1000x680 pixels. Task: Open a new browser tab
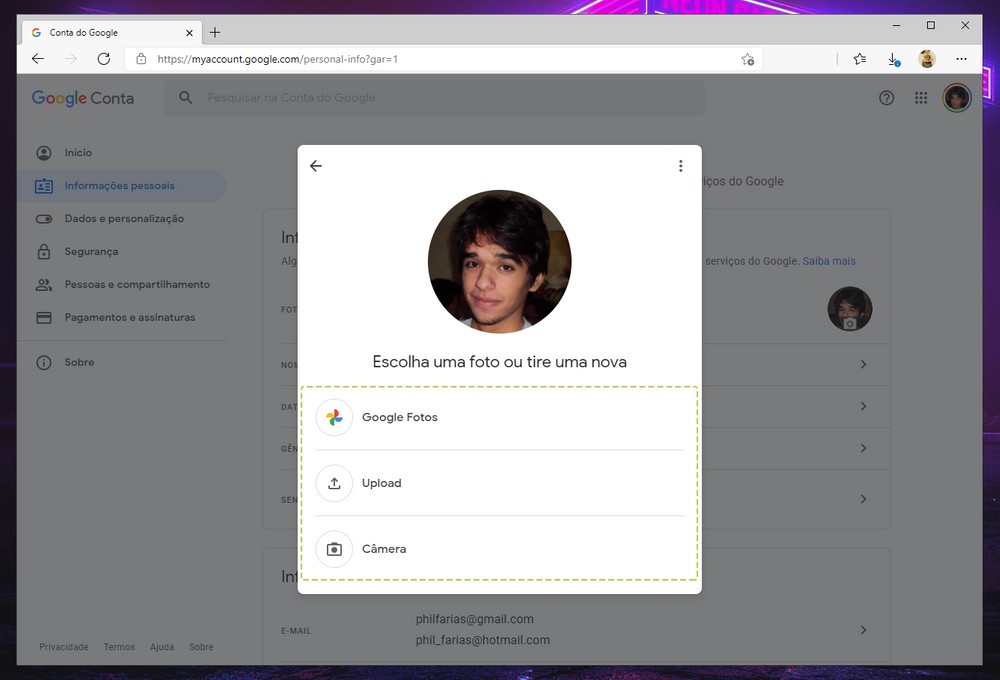215,32
